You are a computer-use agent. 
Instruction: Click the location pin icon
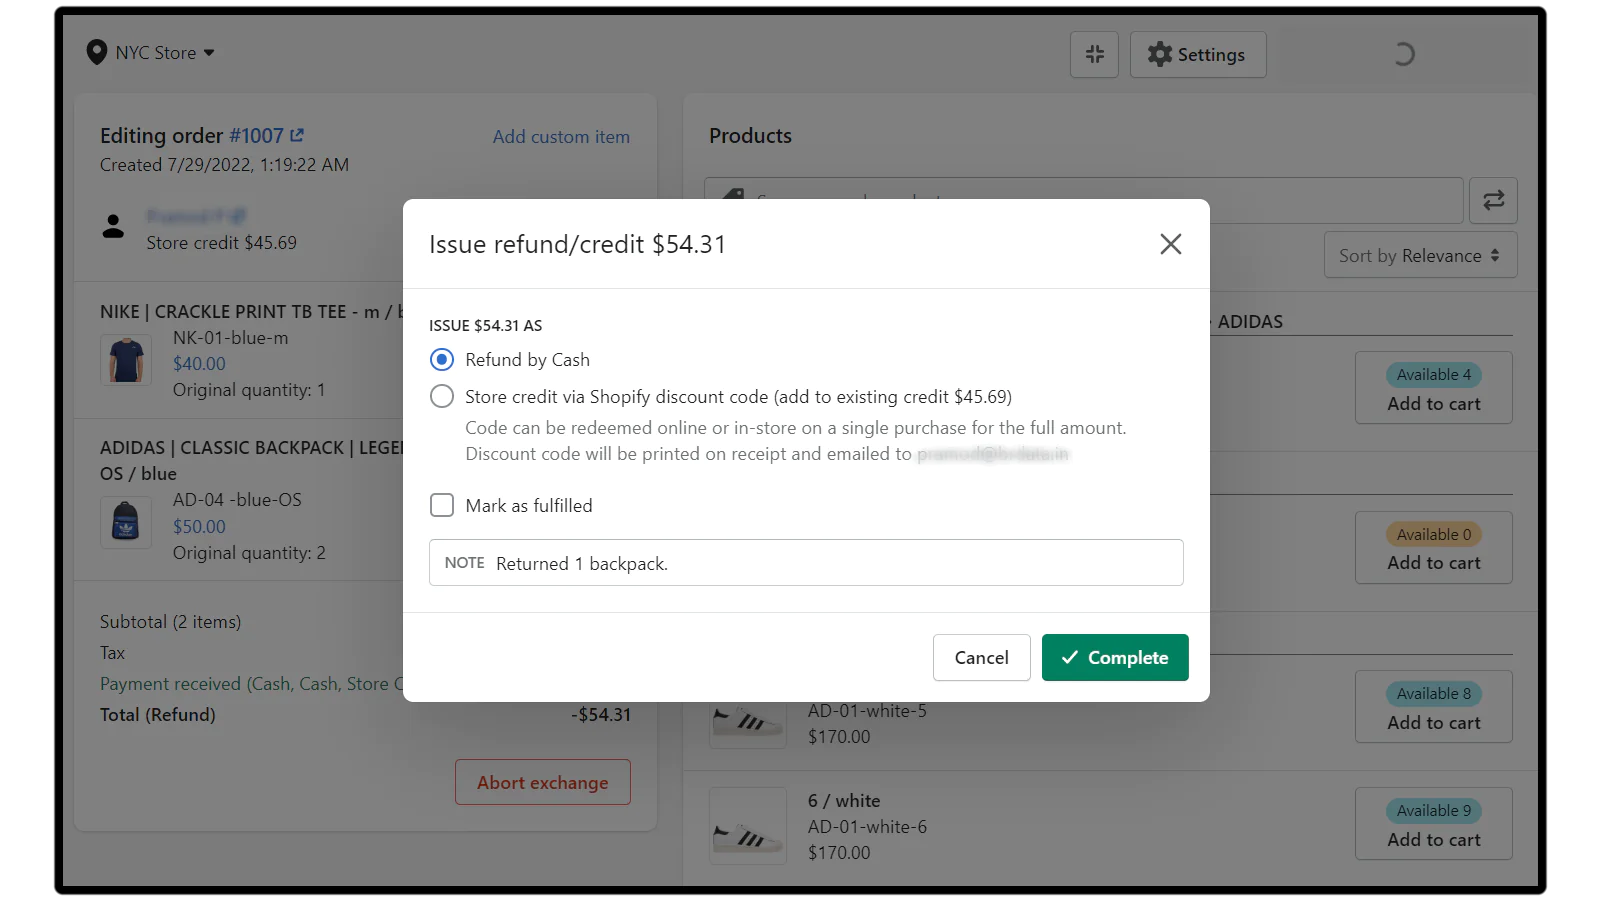pos(97,53)
